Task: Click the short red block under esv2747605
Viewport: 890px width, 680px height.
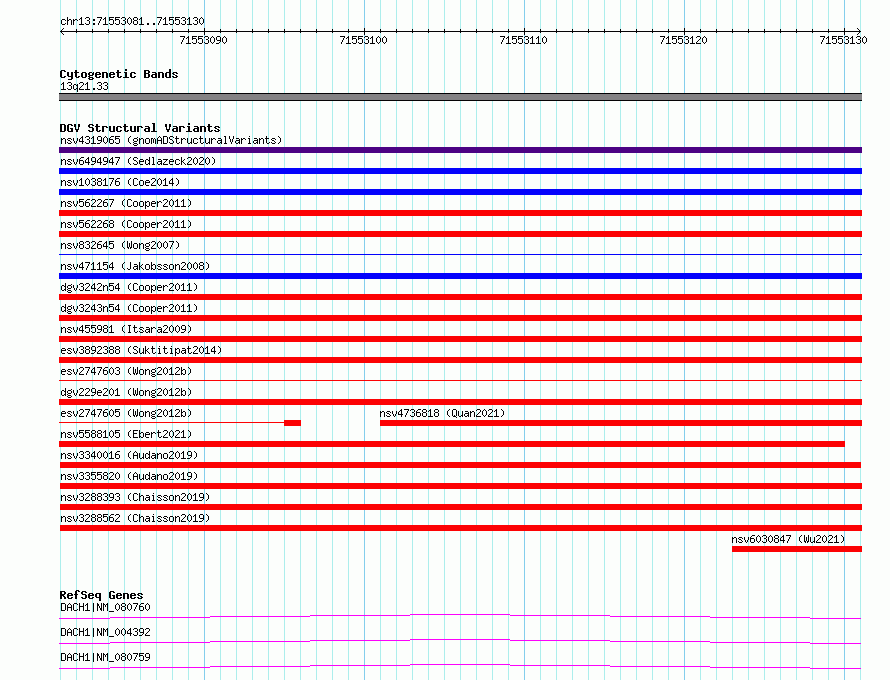Action: click(x=292, y=423)
